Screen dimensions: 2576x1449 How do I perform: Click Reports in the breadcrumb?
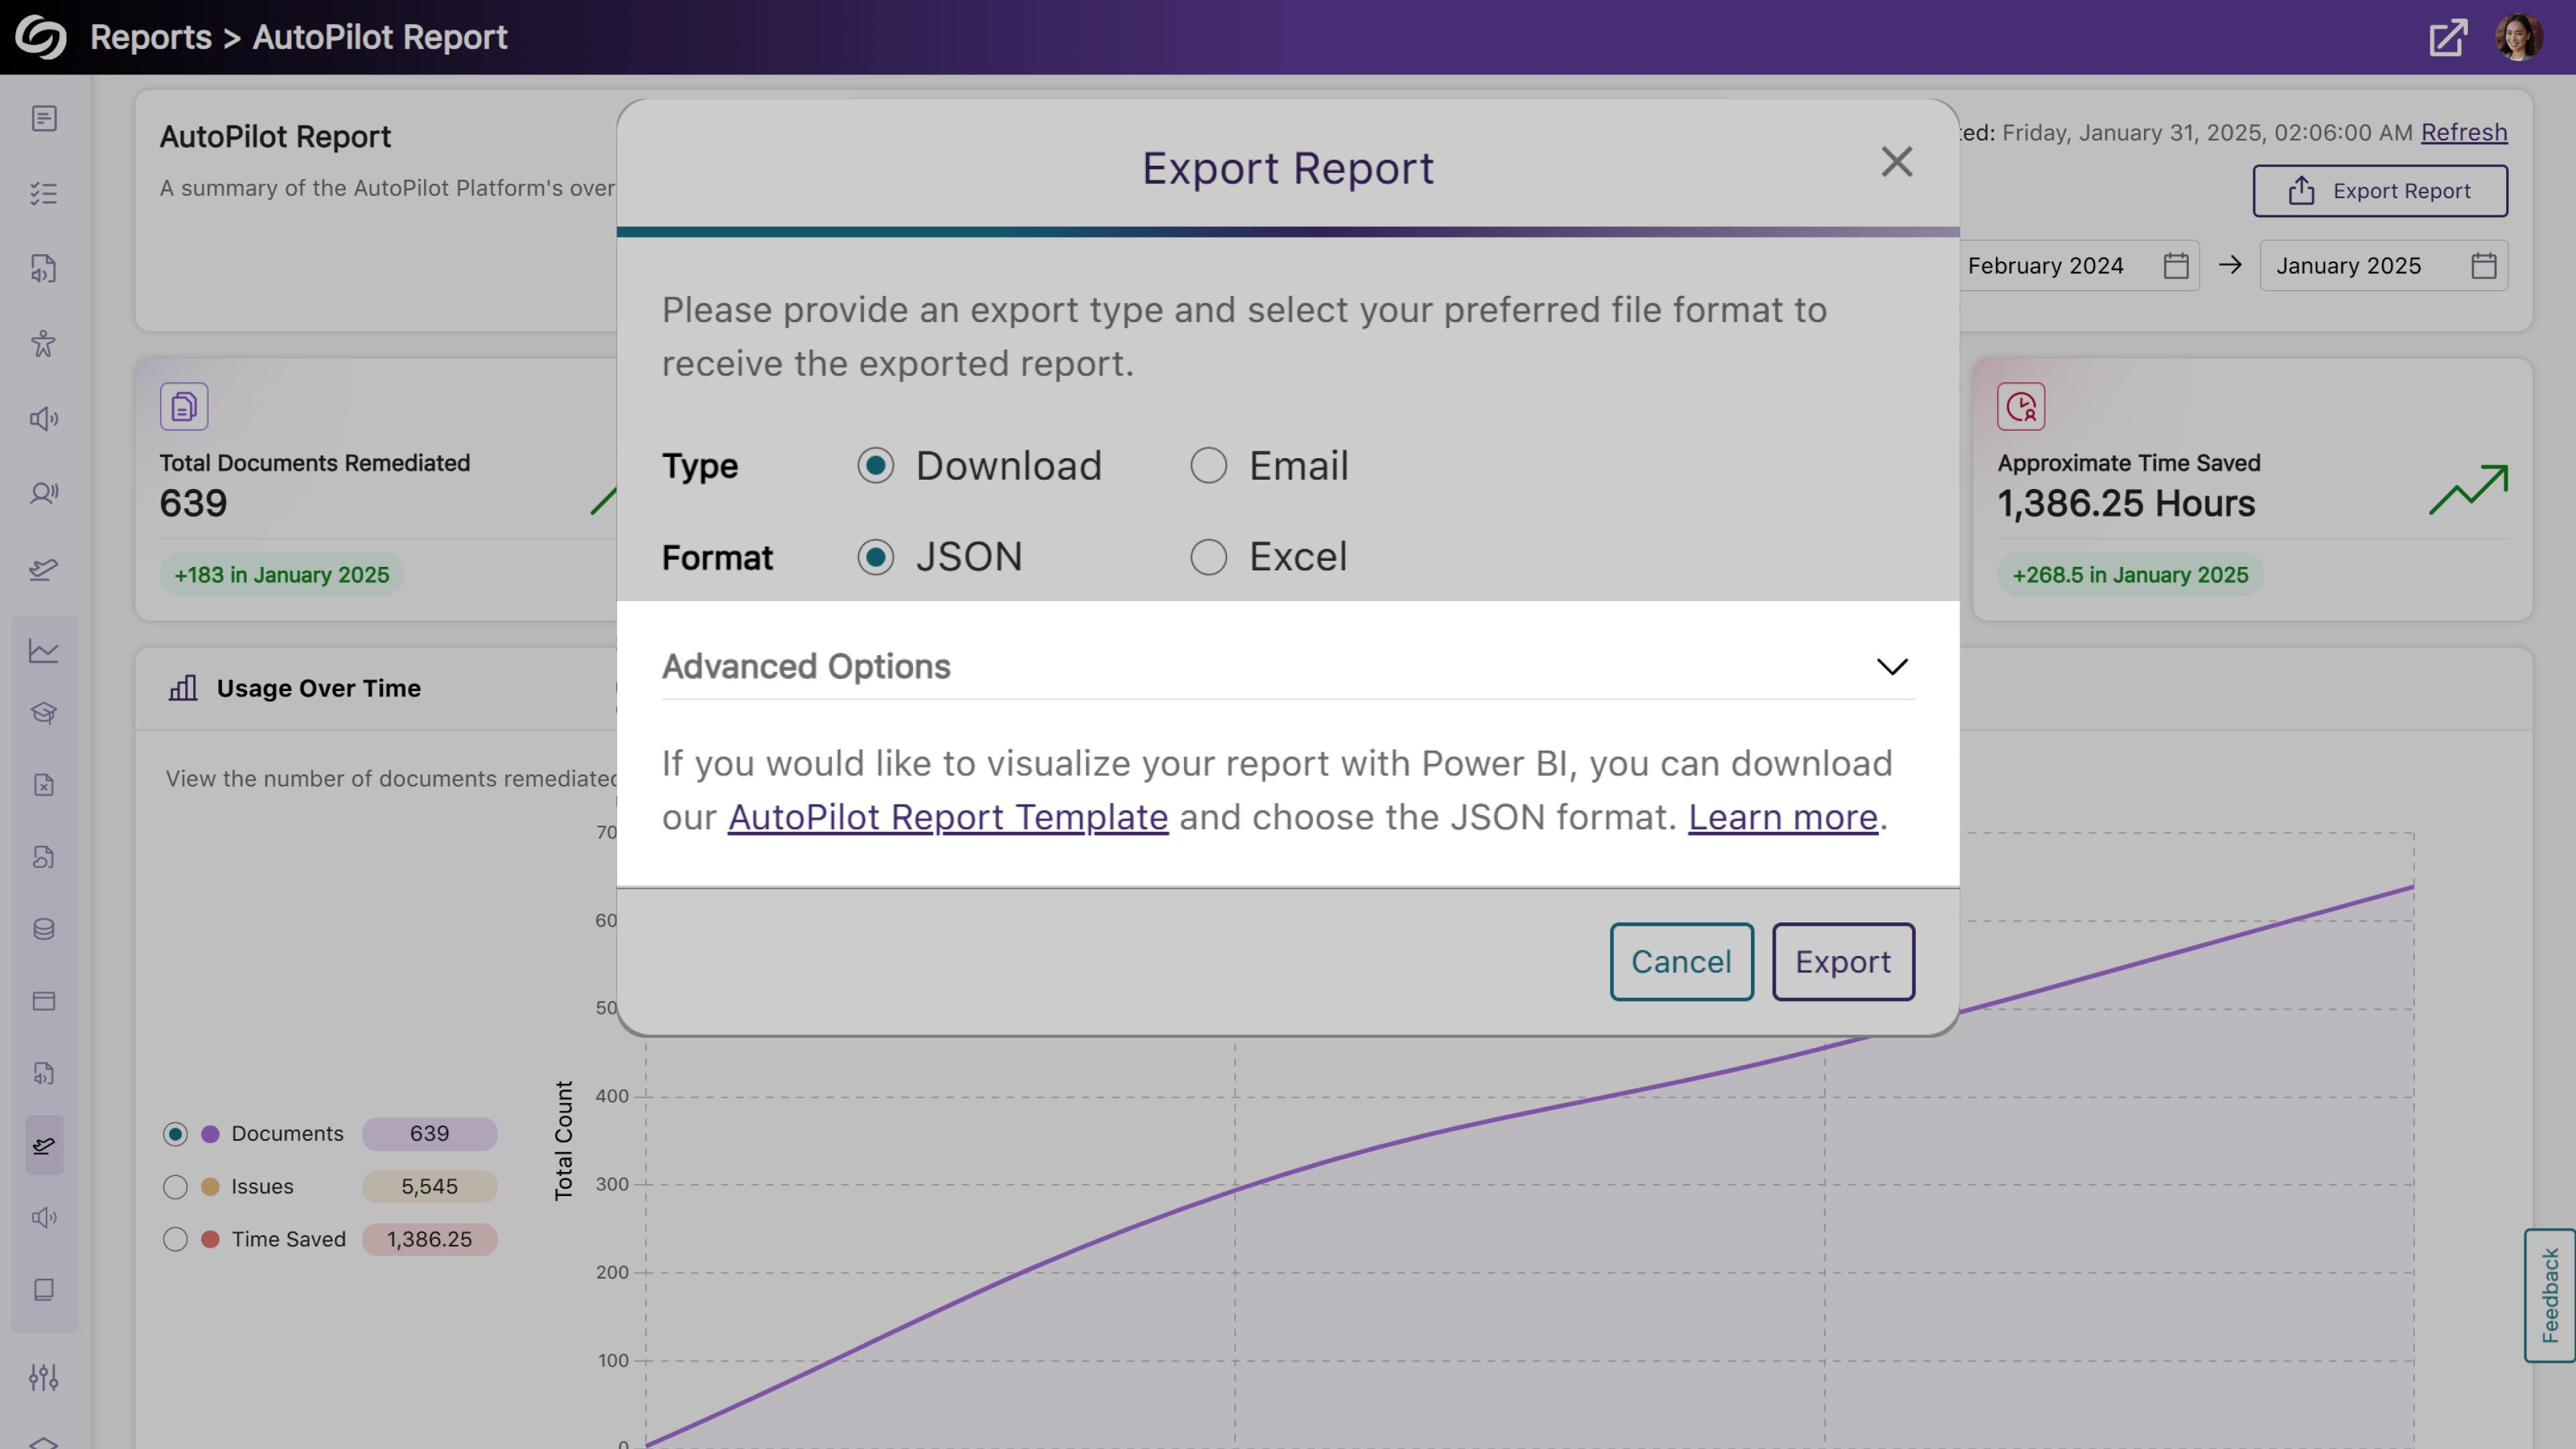(x=151, y=37)
